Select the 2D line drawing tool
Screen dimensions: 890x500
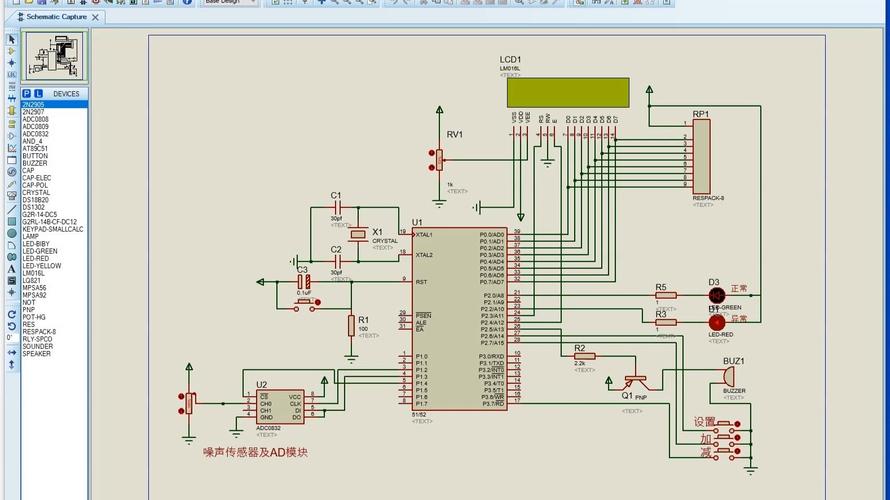(11, 209)
